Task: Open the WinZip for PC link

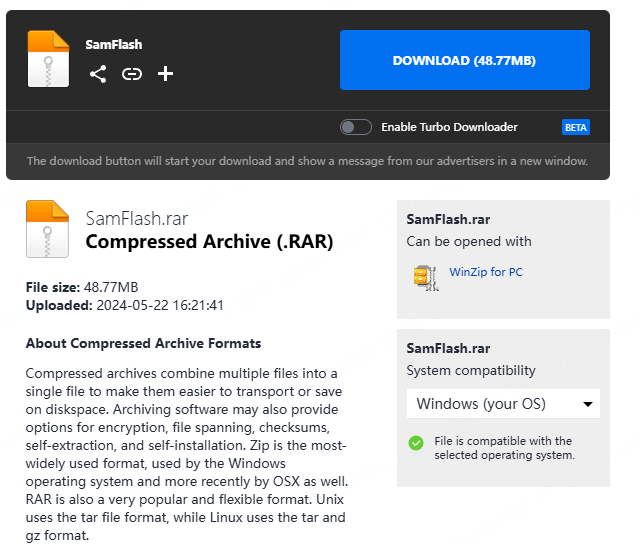Action: [486, 272]
